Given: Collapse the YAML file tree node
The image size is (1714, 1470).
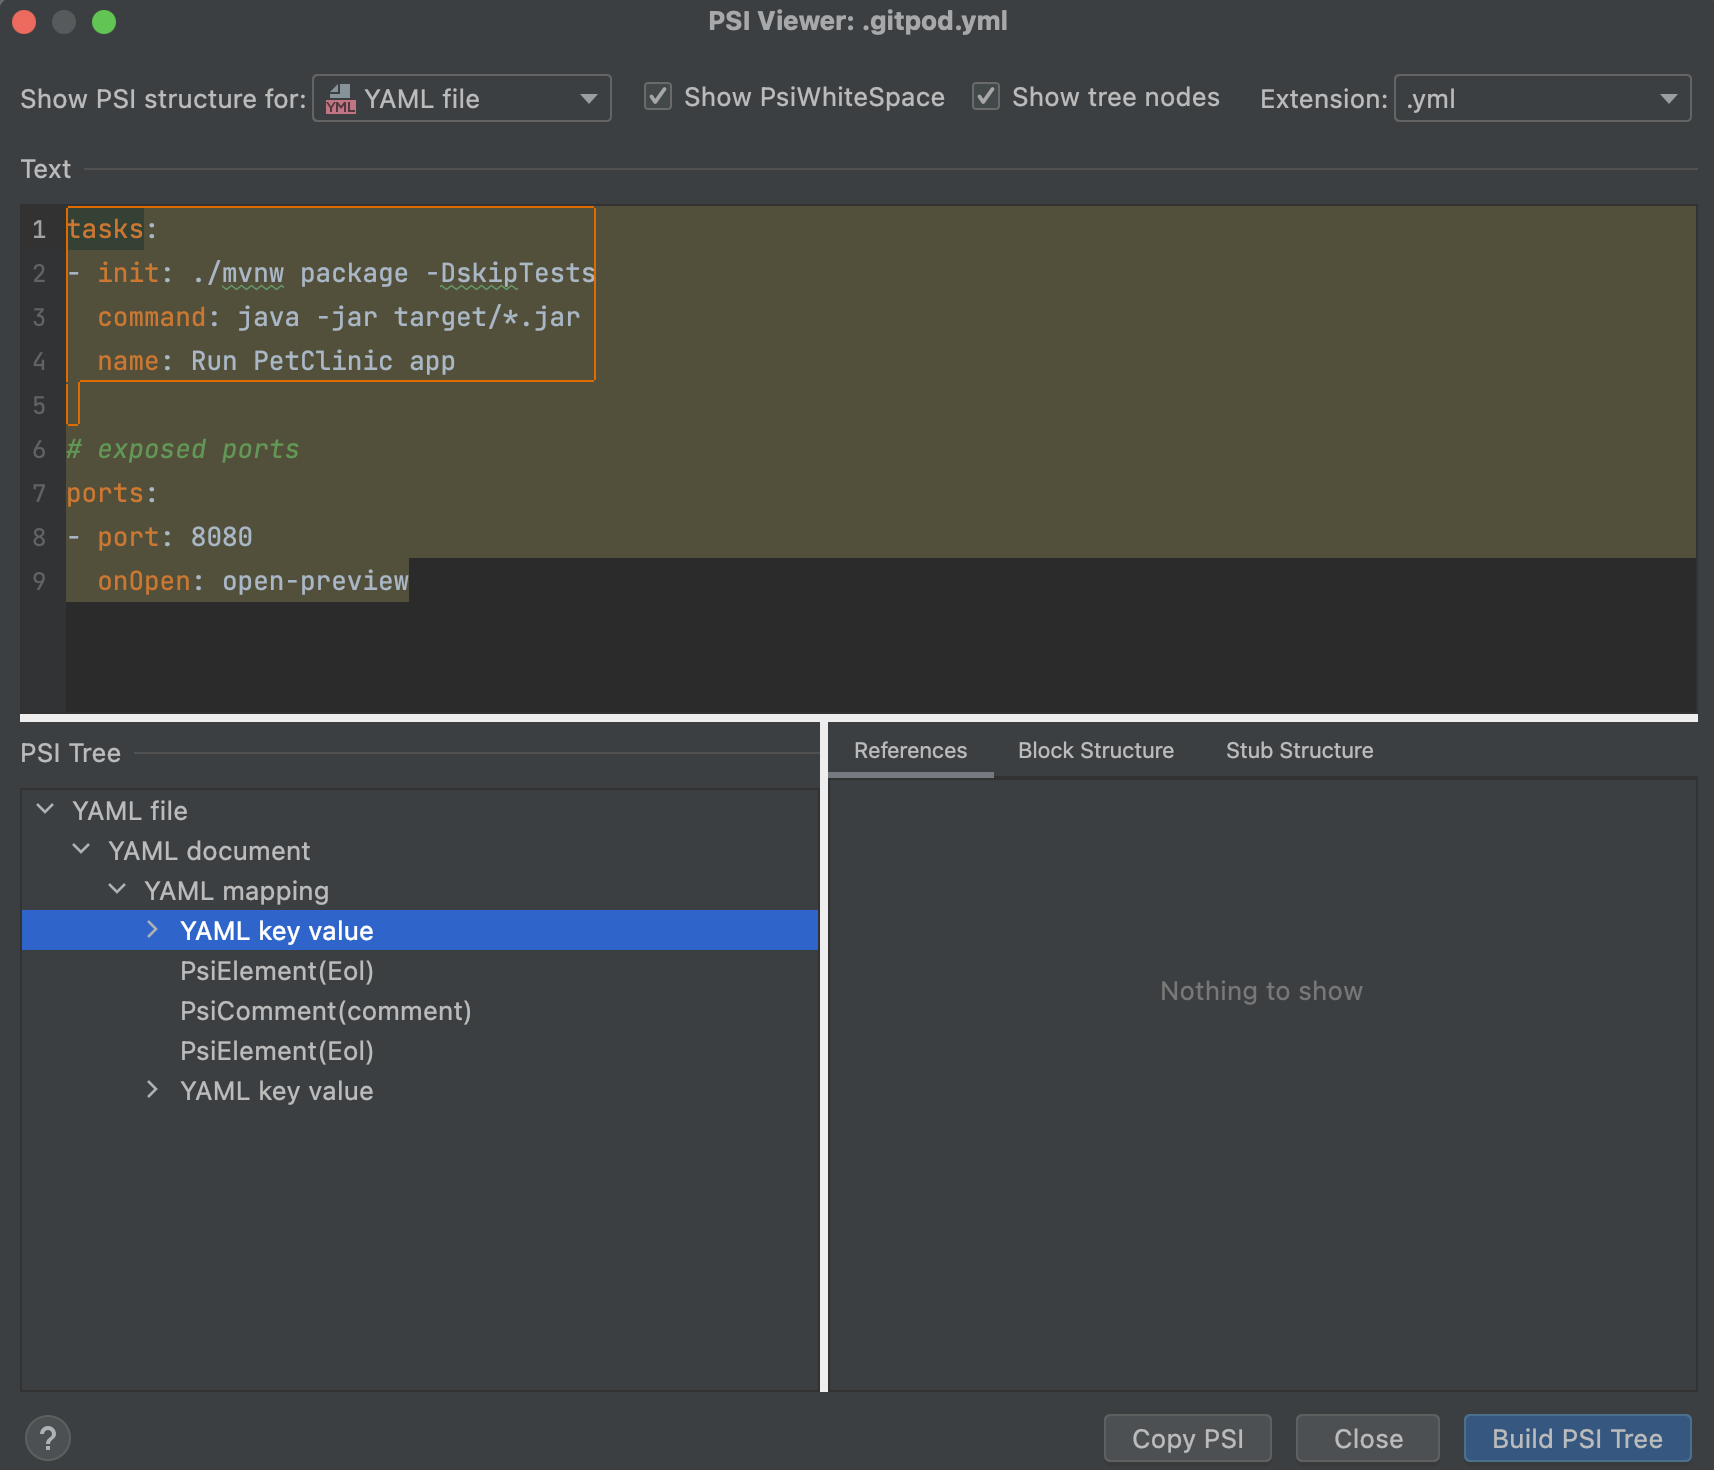Looking at the screenshot, I should pyautogui.click(x=45, y=809).
